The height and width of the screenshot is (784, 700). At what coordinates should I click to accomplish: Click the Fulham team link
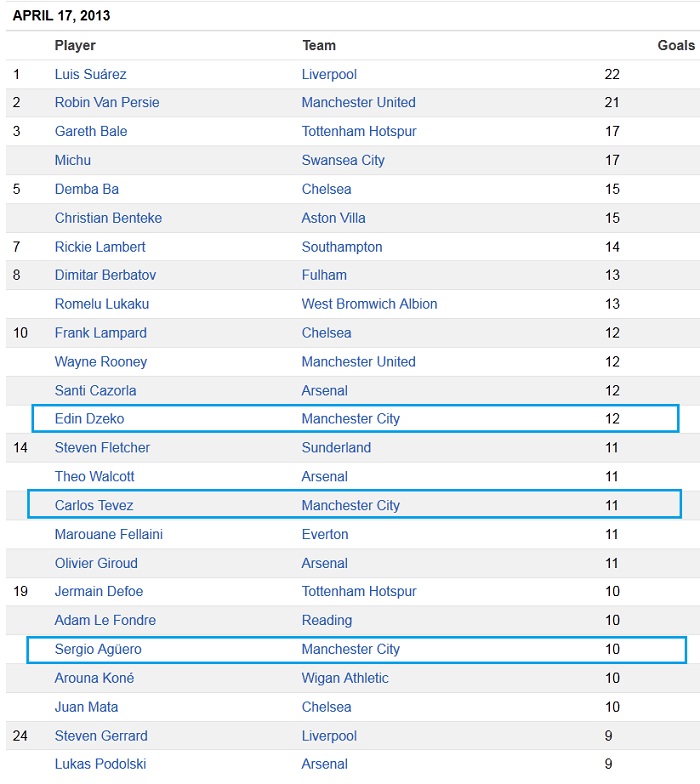point(324,275)
